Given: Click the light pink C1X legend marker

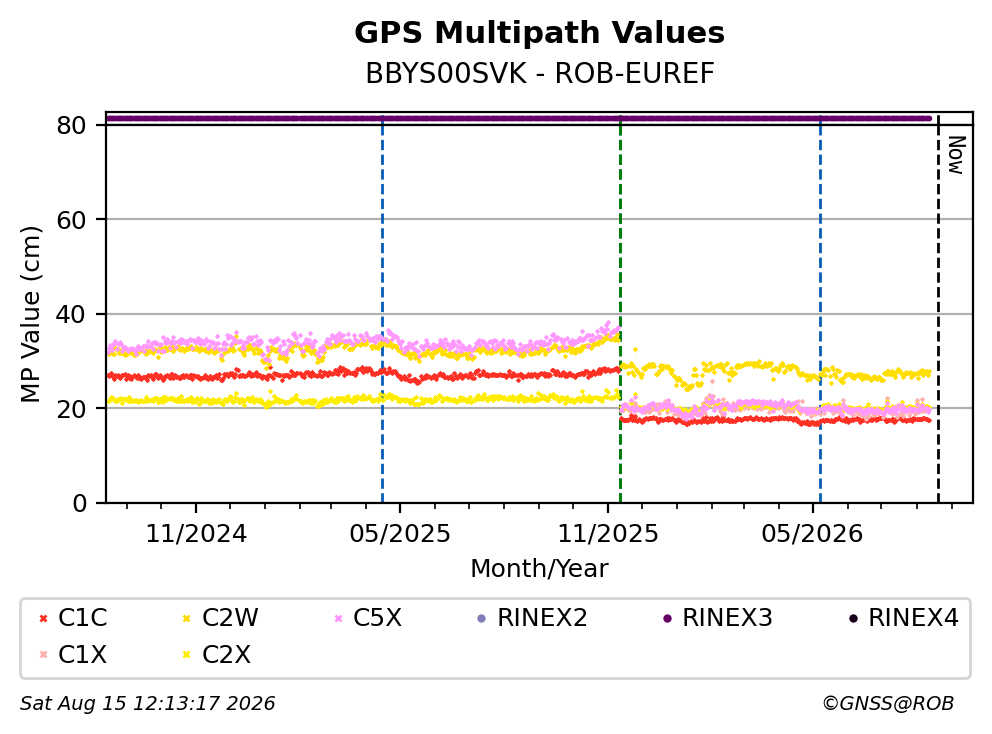Looking at the screenshot, I should pos(44,654).
